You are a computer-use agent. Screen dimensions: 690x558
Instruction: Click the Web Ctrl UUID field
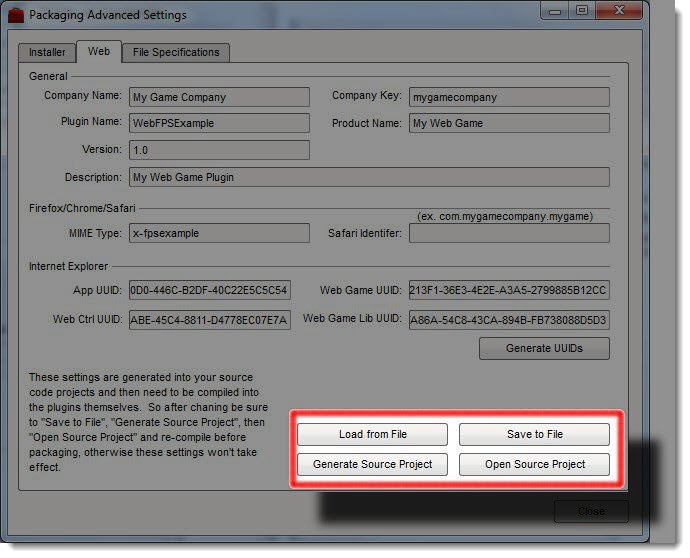click(x=209, y=320)
